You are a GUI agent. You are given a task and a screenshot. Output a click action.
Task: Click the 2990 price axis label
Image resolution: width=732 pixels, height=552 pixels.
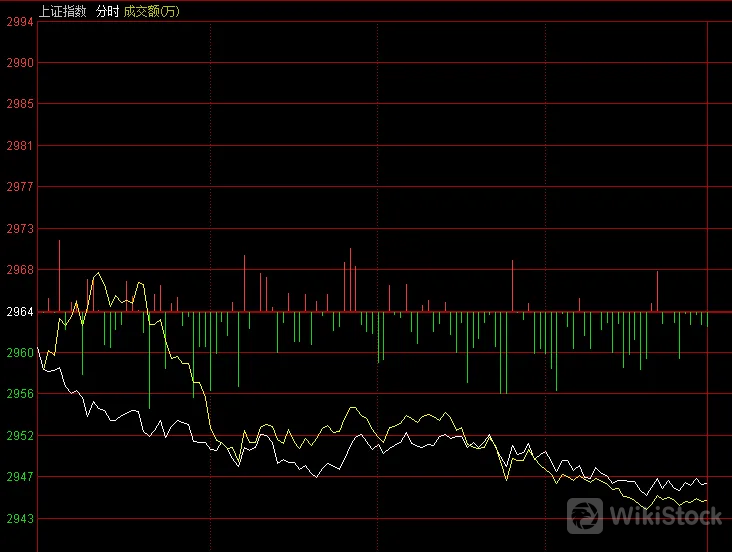coord(18,62)
